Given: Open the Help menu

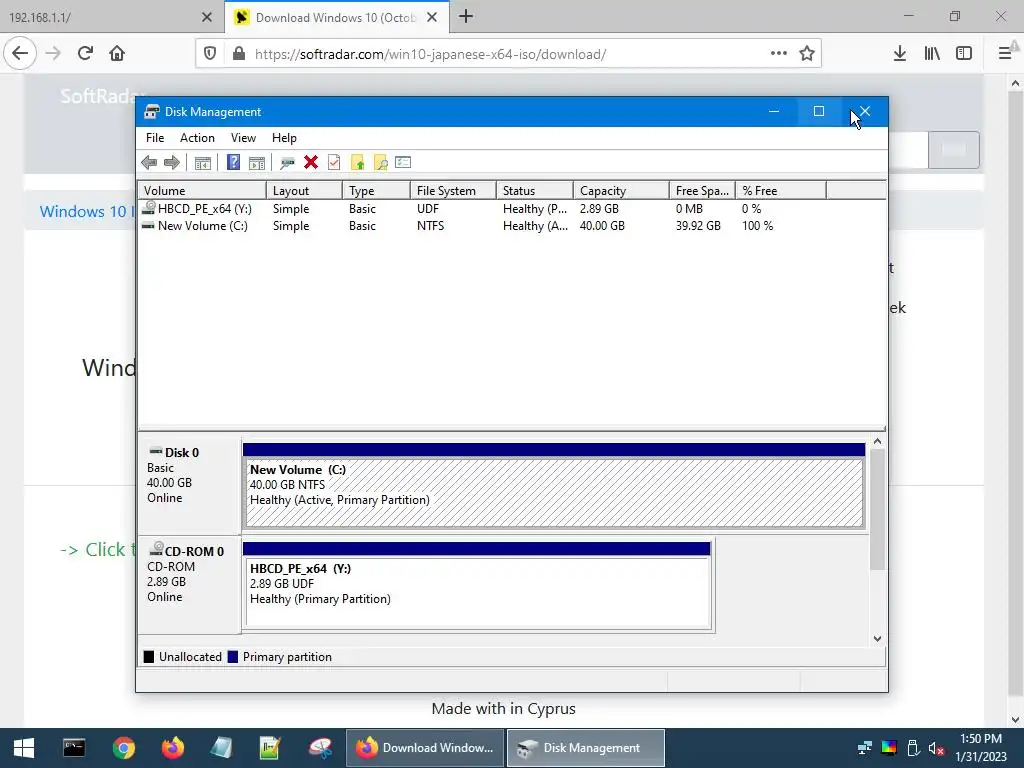Looking at the screenshot, I should pos(284,138).
